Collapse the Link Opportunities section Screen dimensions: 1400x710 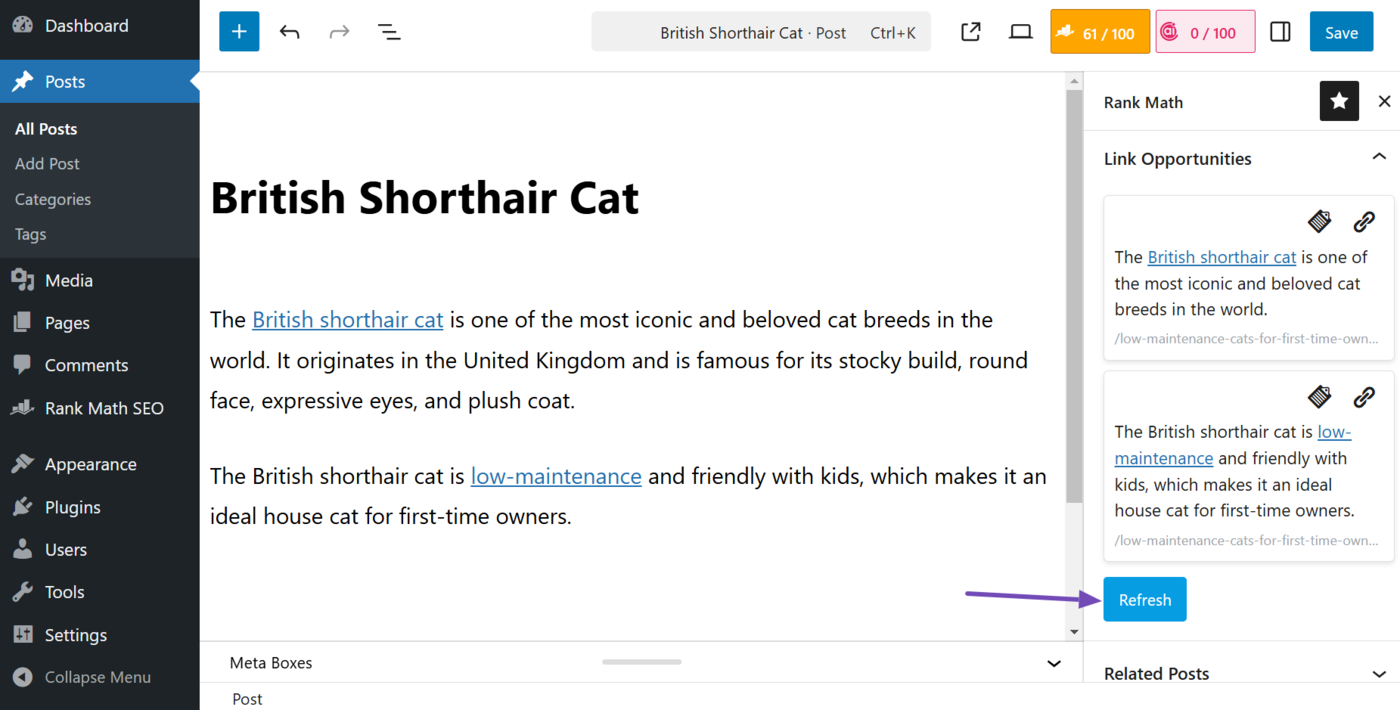1380,157
